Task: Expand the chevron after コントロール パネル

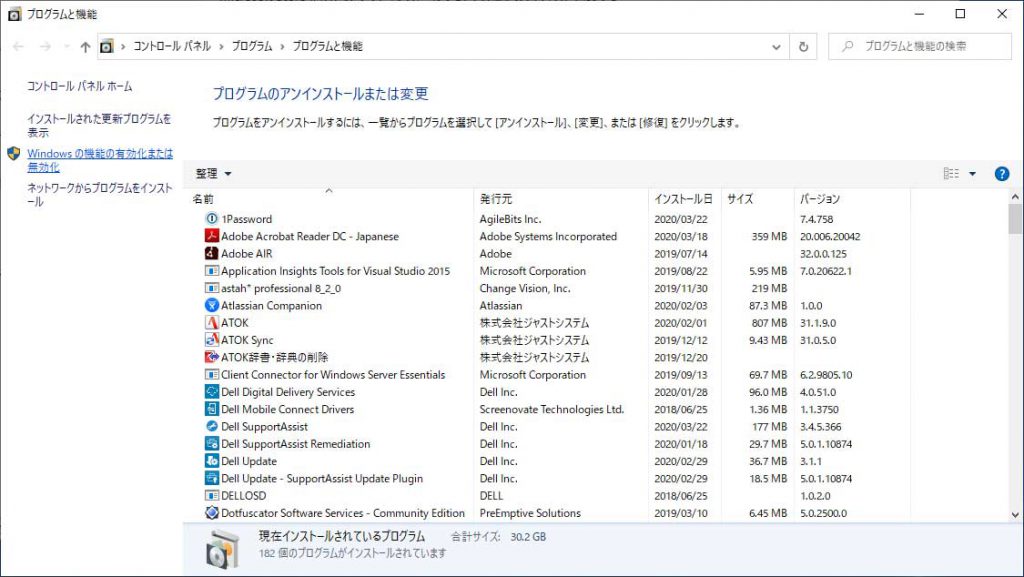Action: (221, 46)
